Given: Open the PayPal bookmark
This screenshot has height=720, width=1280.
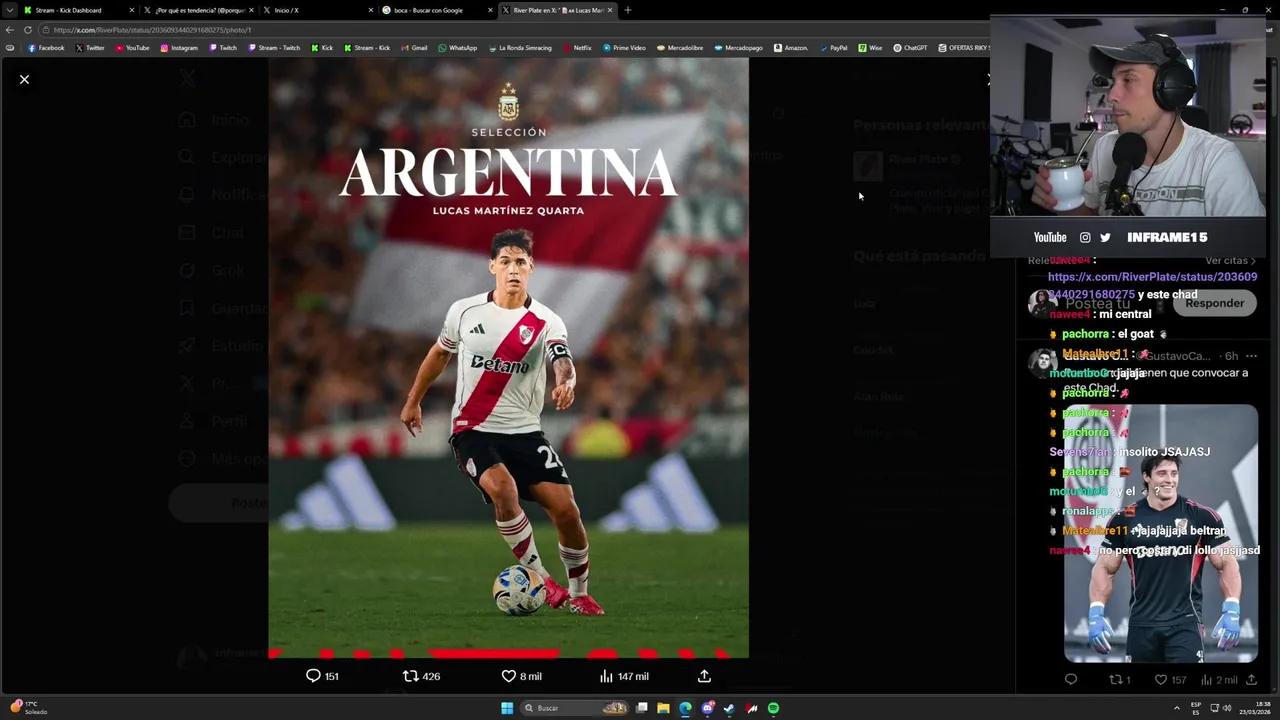Looking at the screenshot, I should (x=833, y=48).
